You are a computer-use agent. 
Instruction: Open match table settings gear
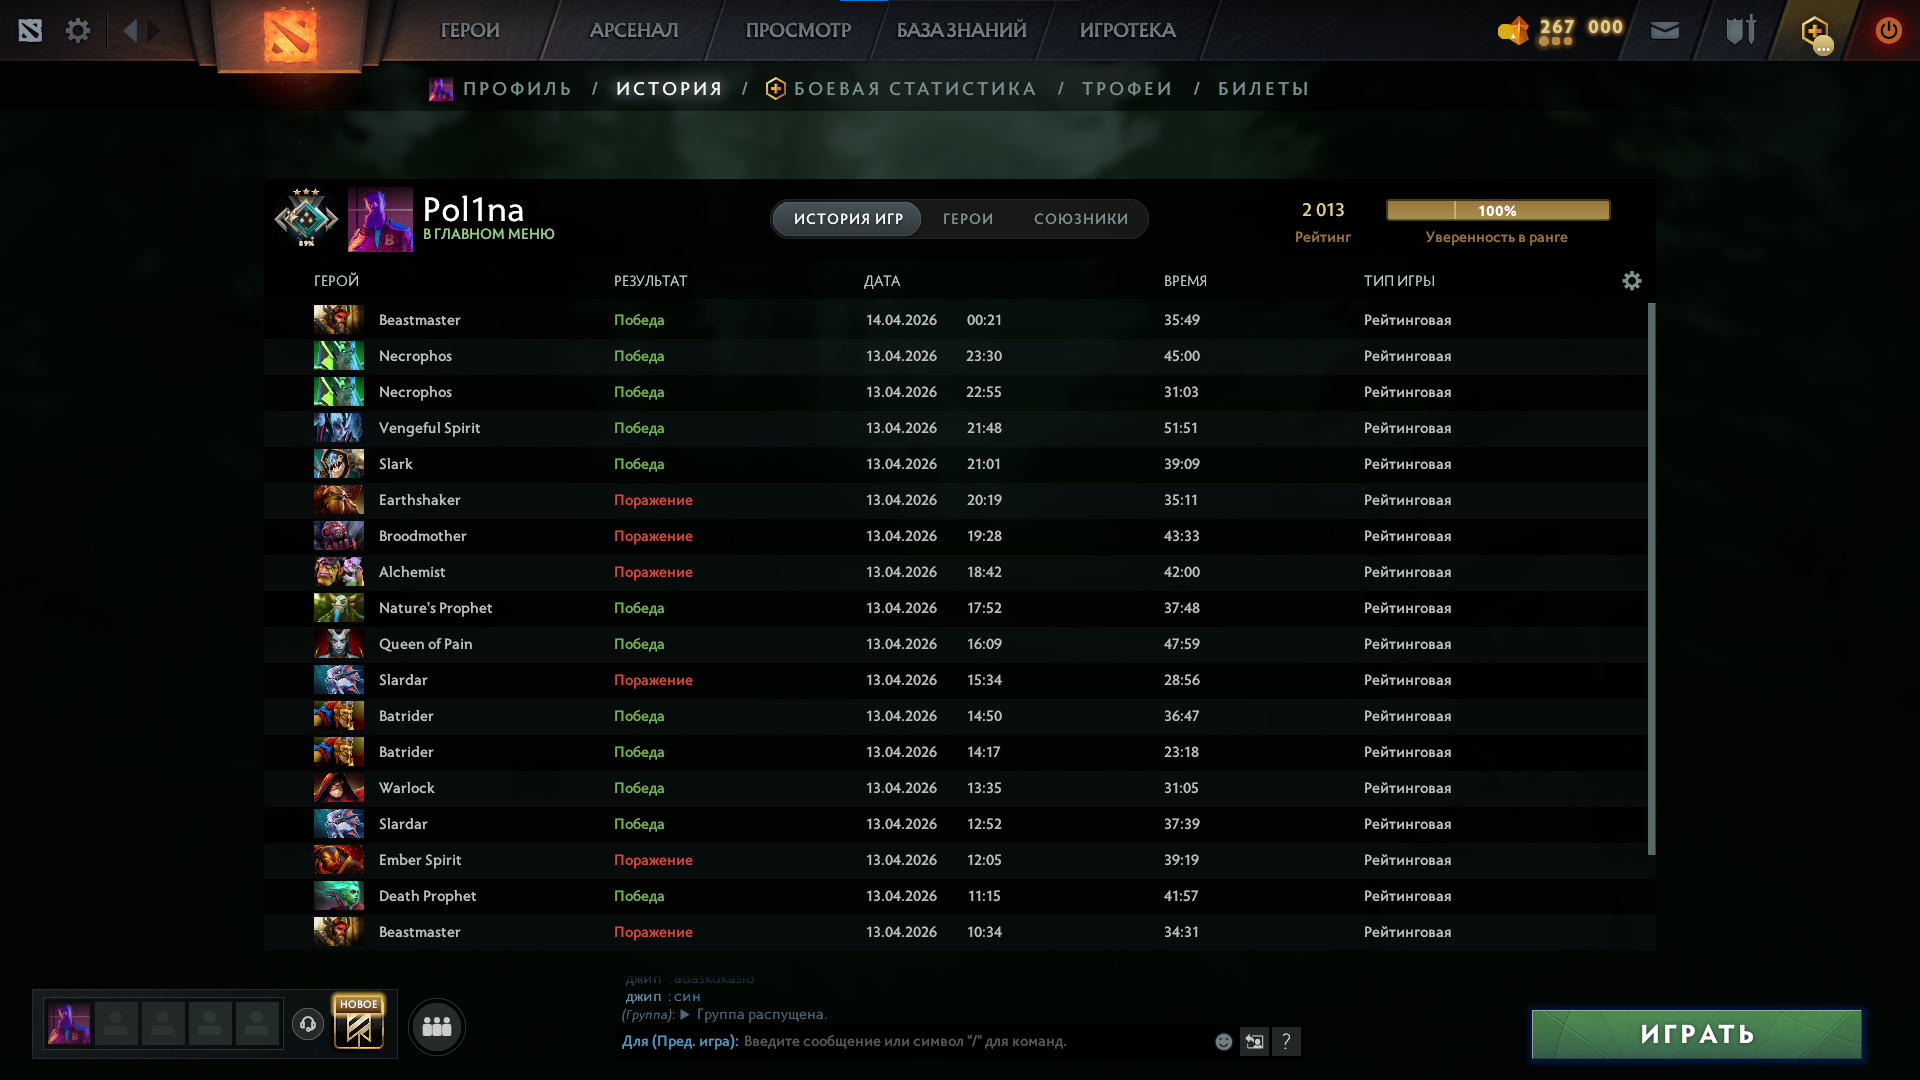tap(1631, 281)
